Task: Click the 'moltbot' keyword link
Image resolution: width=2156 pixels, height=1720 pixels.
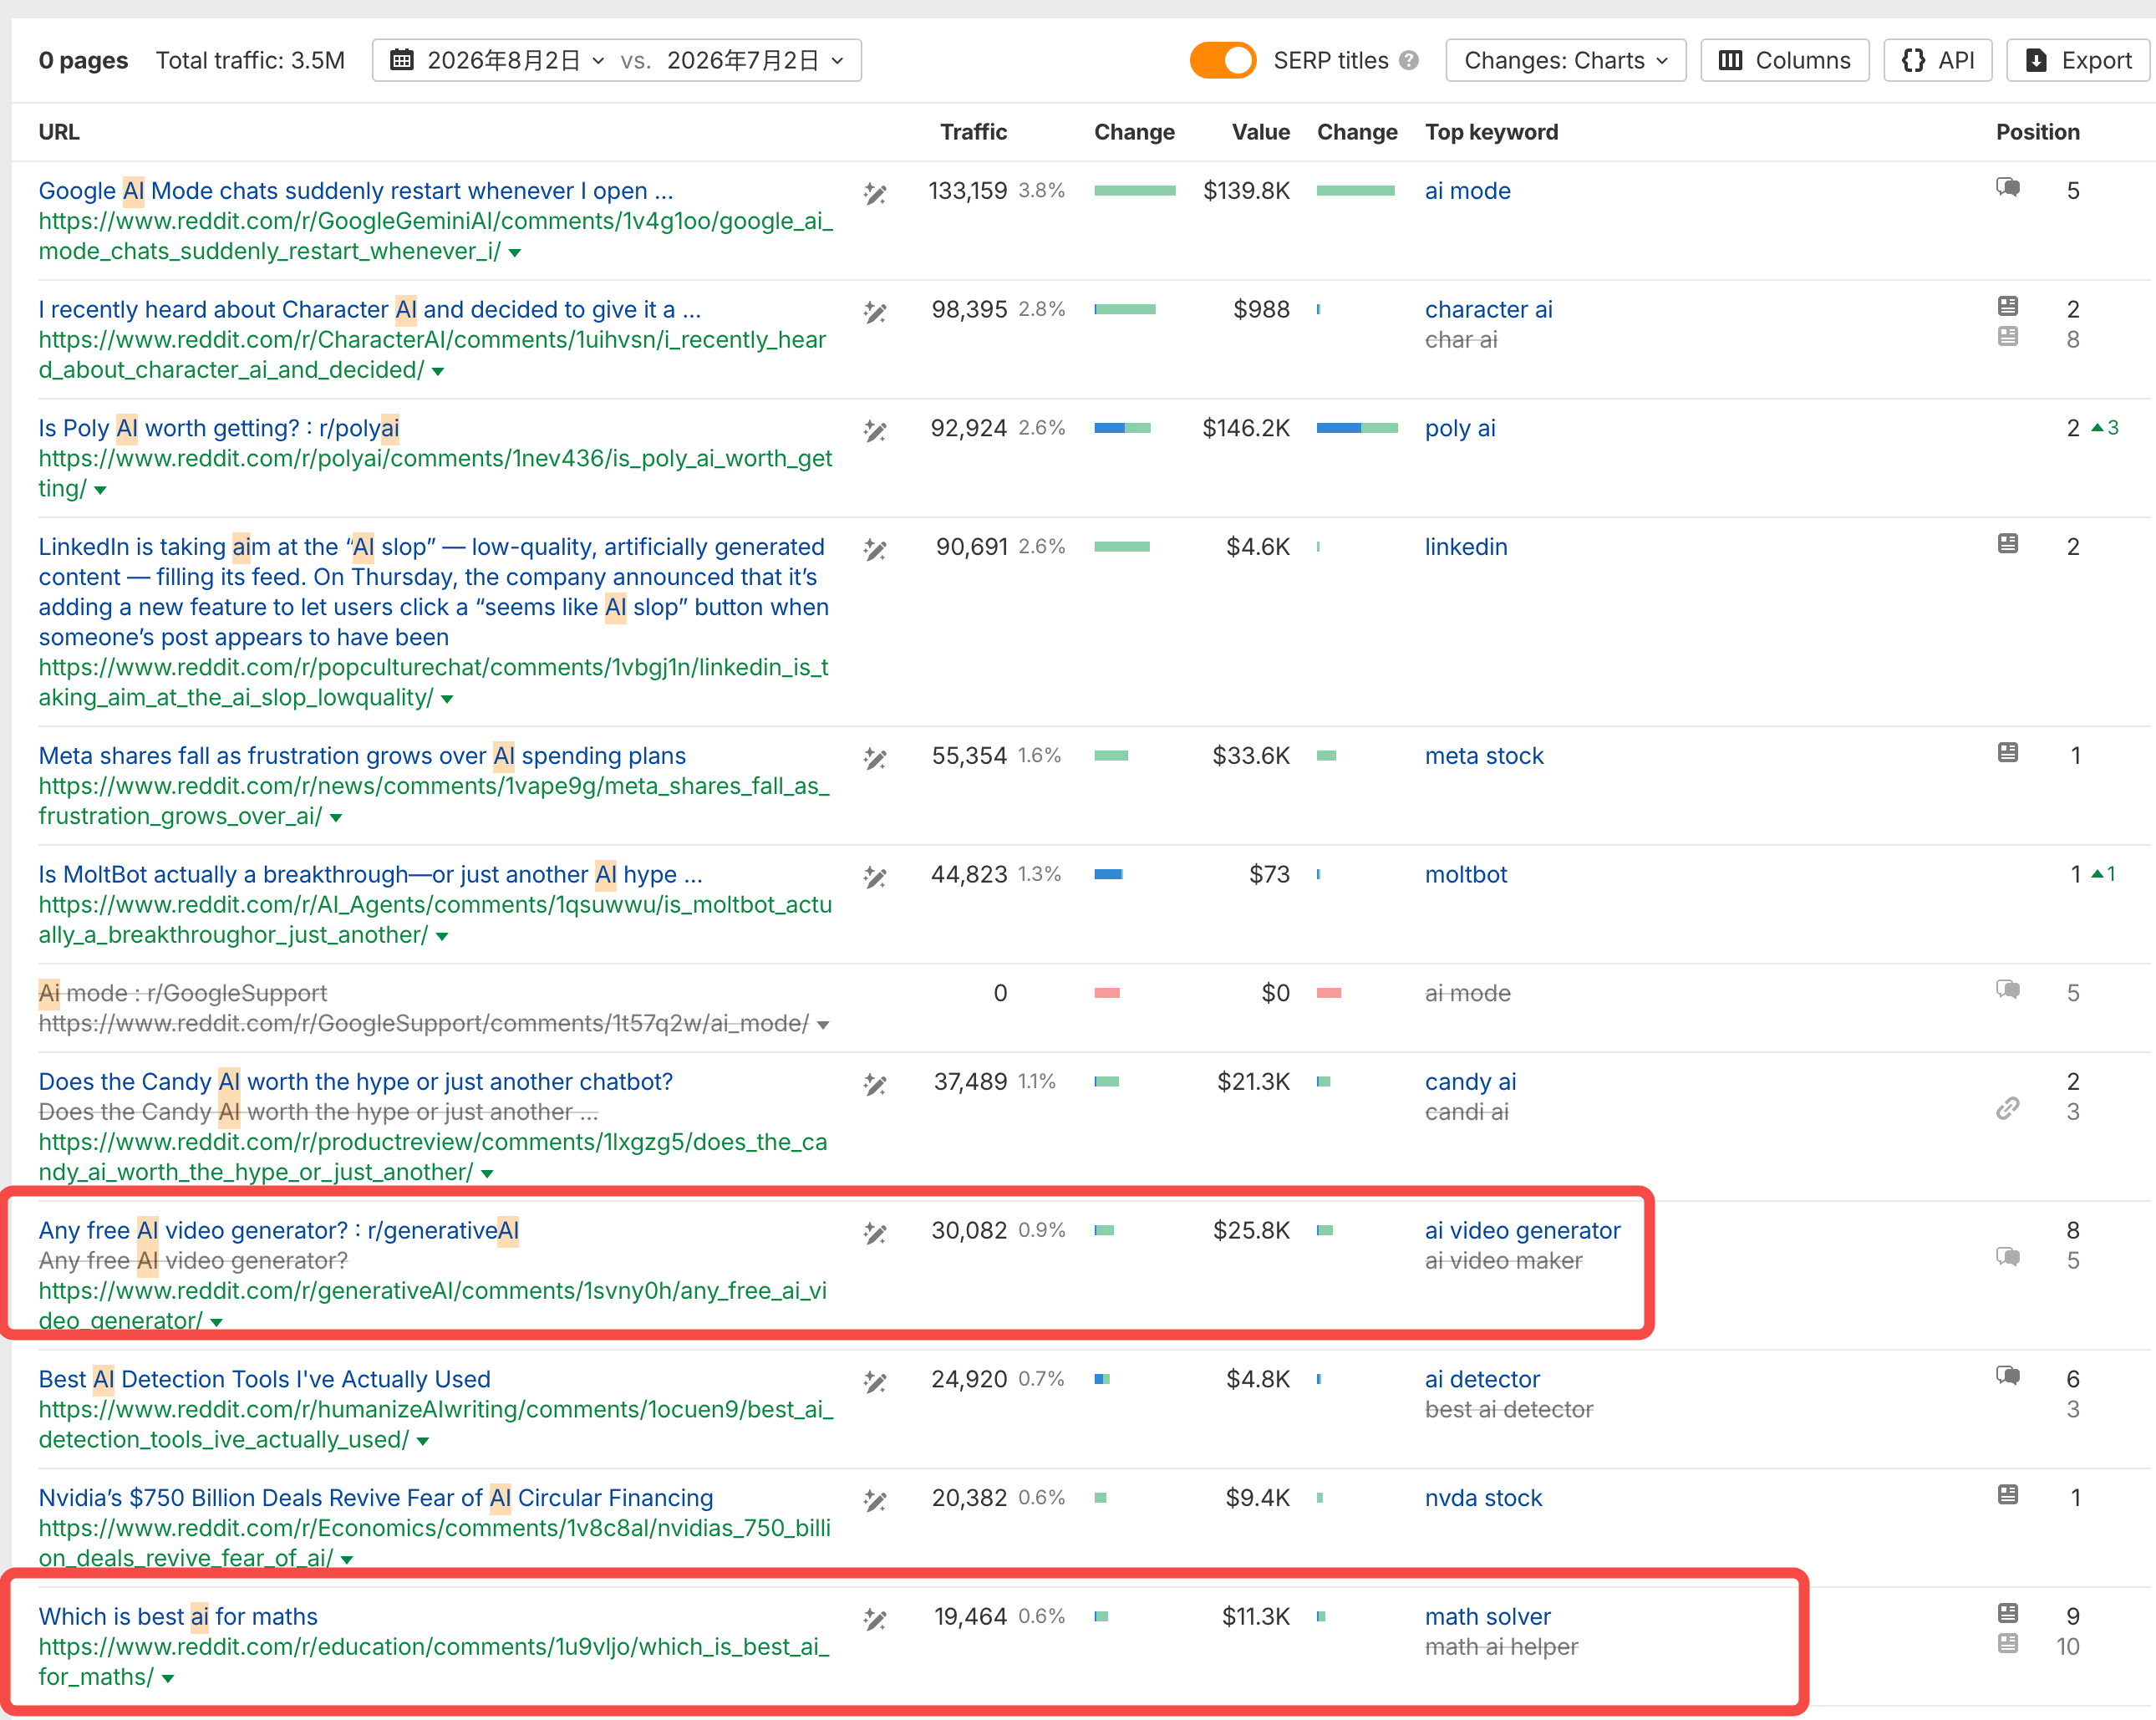Action: tap(1466, 875)
